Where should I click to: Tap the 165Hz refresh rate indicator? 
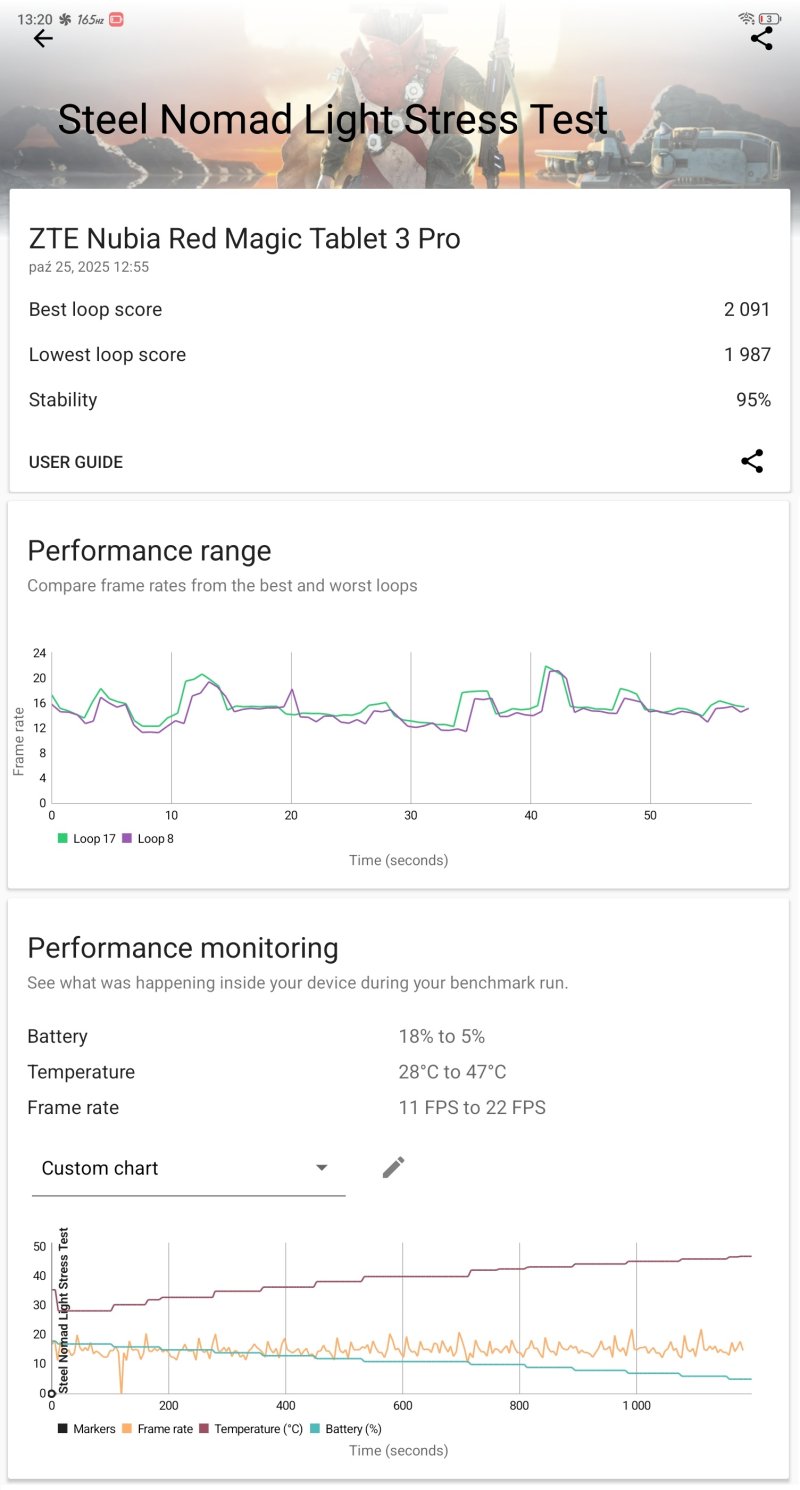click(x=90, y=19)
